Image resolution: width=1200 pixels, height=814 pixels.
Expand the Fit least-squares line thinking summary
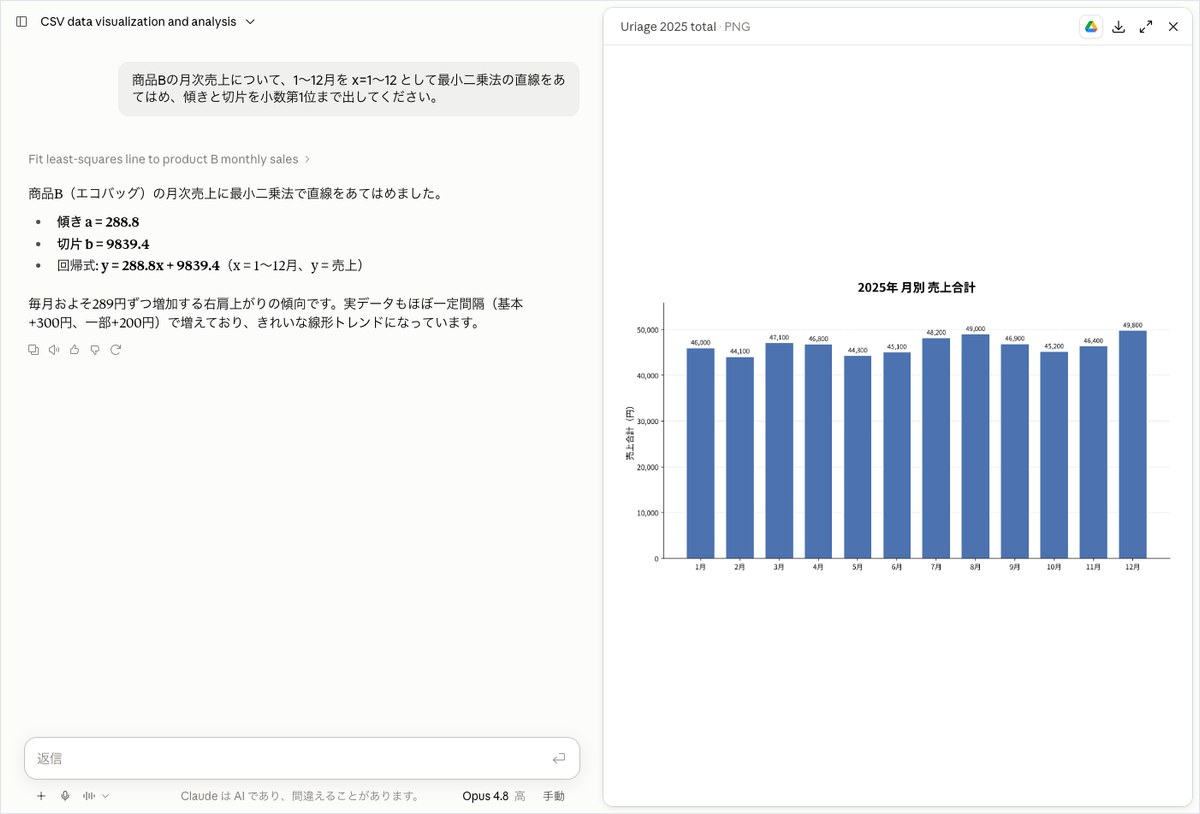(x=169, y=159)
